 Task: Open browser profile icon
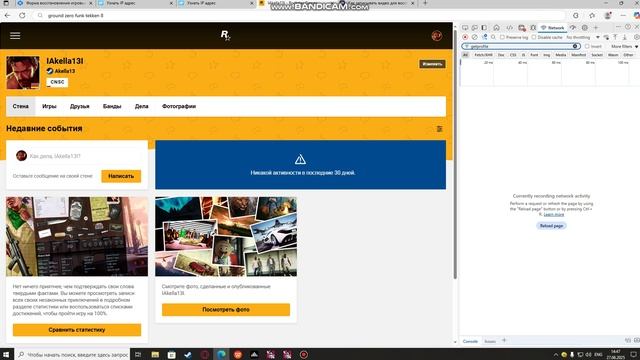(608, 16)
